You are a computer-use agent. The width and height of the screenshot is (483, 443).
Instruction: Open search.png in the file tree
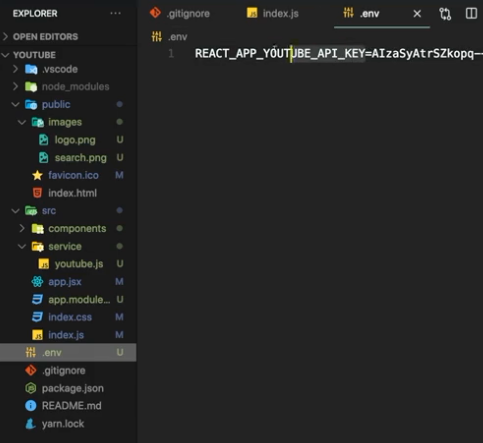pyautogui.click(x=81, y=158)
